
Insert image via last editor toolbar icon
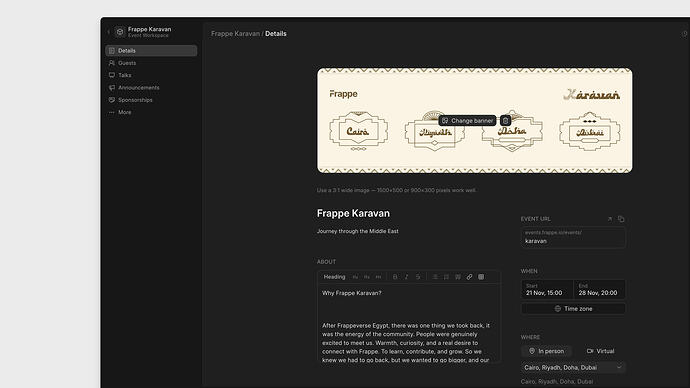(481, 277)
